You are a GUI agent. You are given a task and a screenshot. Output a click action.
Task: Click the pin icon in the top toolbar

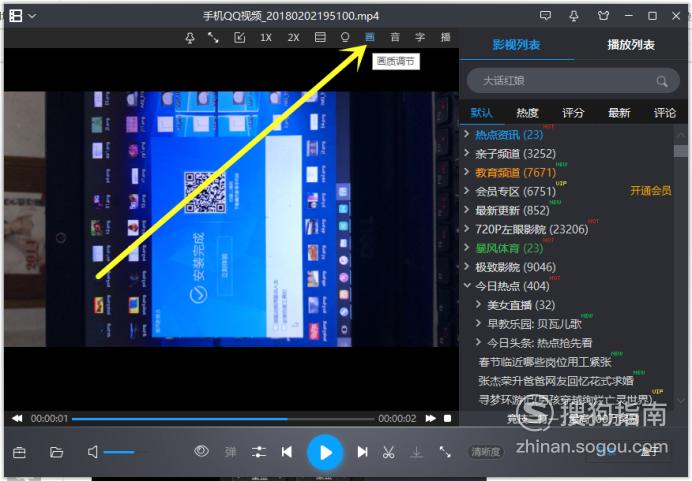pyautogui.click(x=190, y=38)
